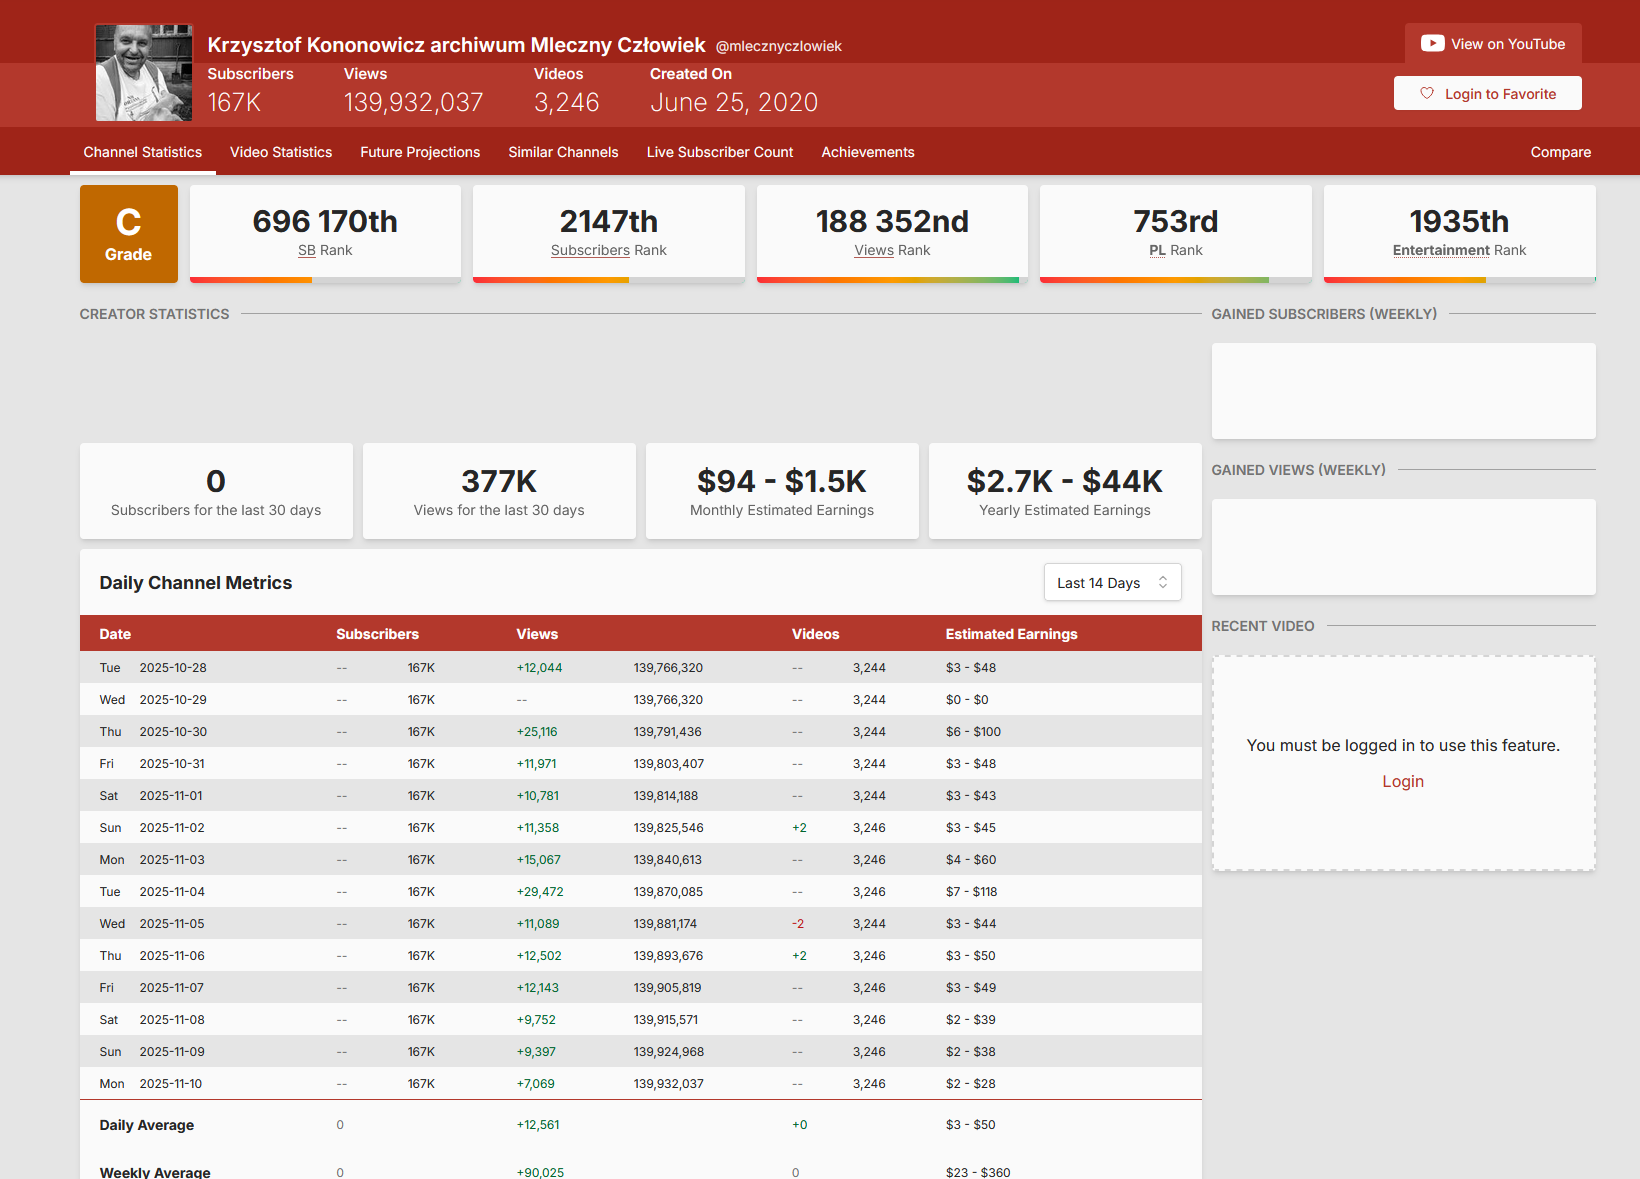Click the SB Rank card
Viewport: 1640px width, 1179px height.
325,232
